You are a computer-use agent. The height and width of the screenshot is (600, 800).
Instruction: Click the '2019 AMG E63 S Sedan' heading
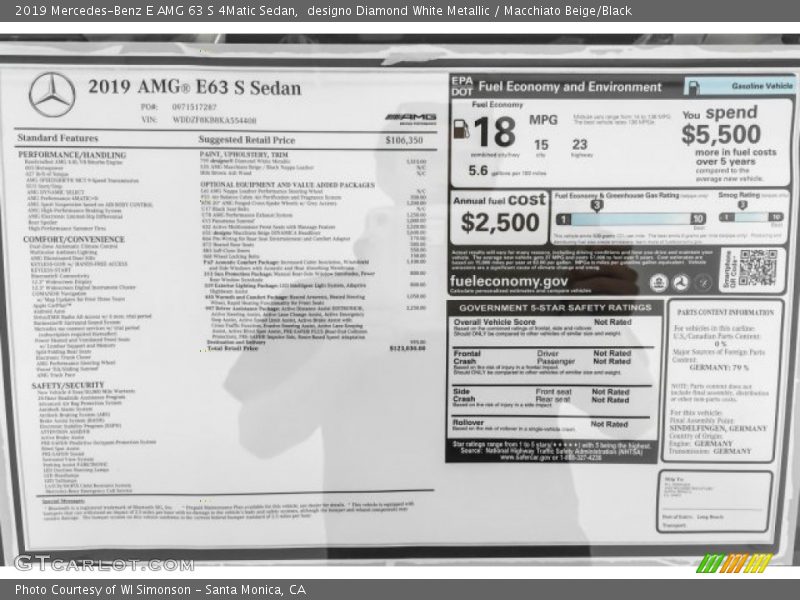tap(194, 87)
